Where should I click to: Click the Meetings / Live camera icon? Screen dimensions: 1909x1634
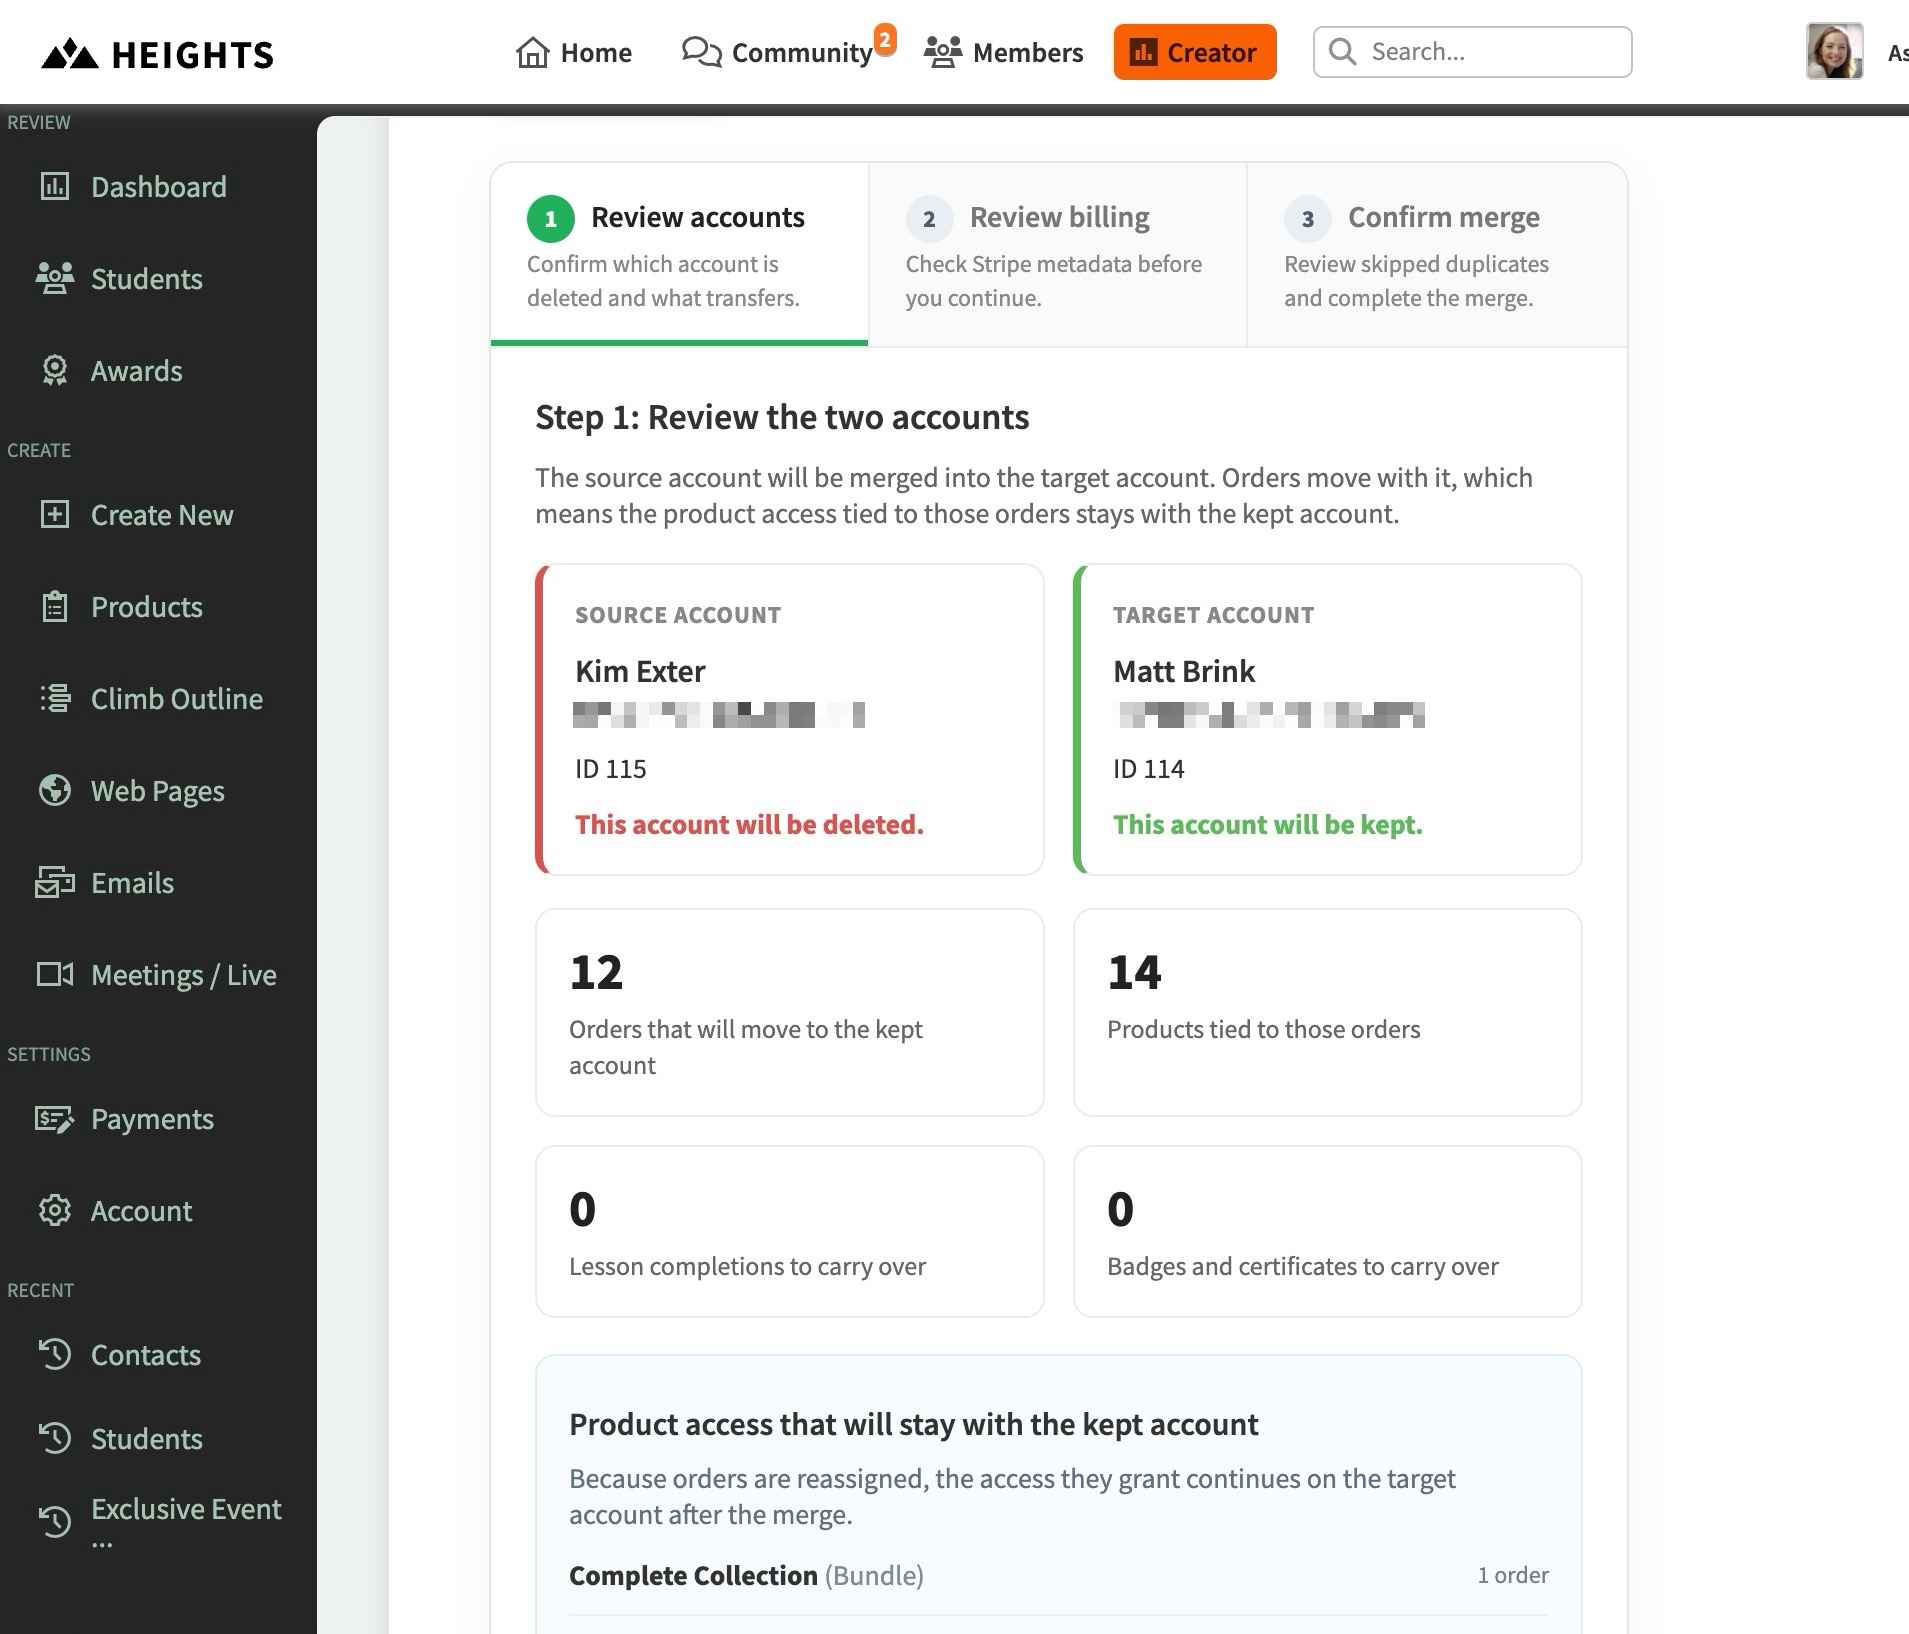coord(55,974)
